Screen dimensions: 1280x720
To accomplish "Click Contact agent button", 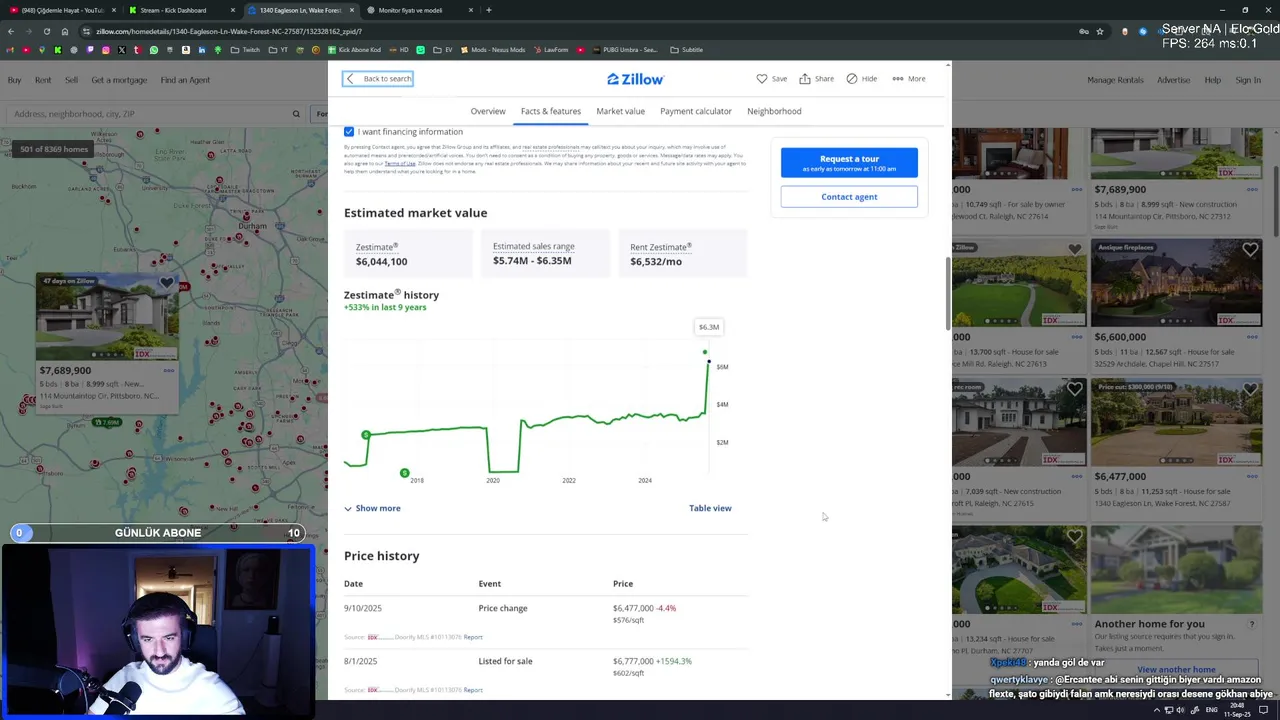I will click(849, 197).
